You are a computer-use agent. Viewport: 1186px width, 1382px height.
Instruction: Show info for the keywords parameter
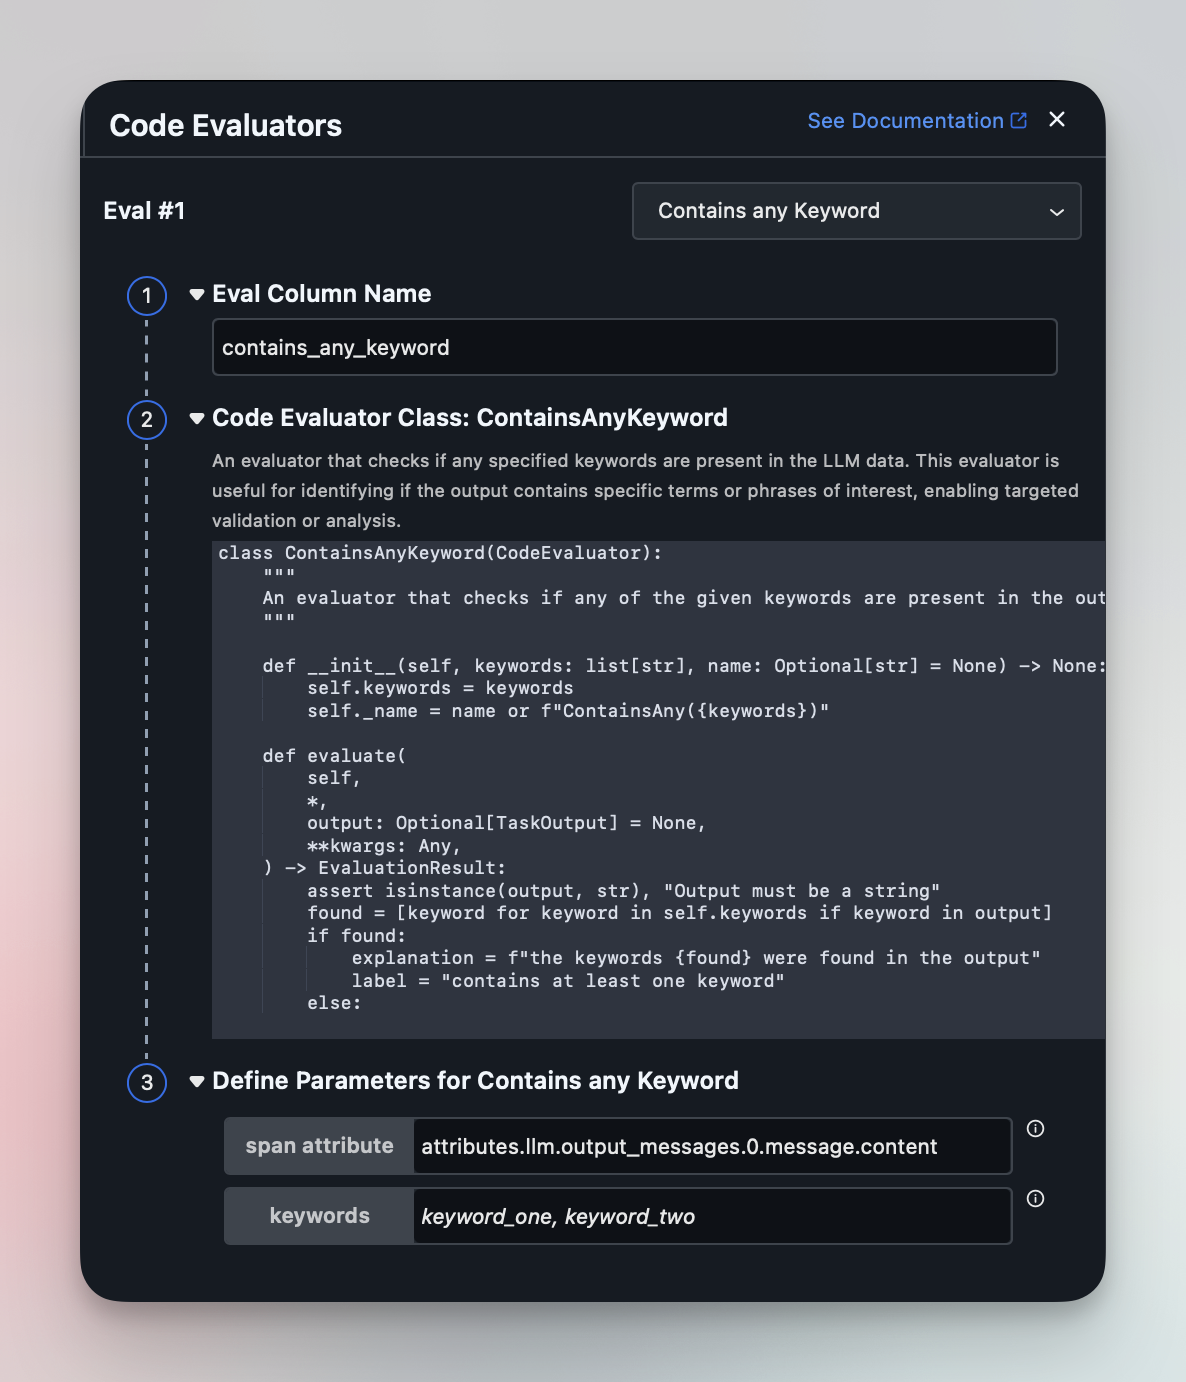1036,1199
